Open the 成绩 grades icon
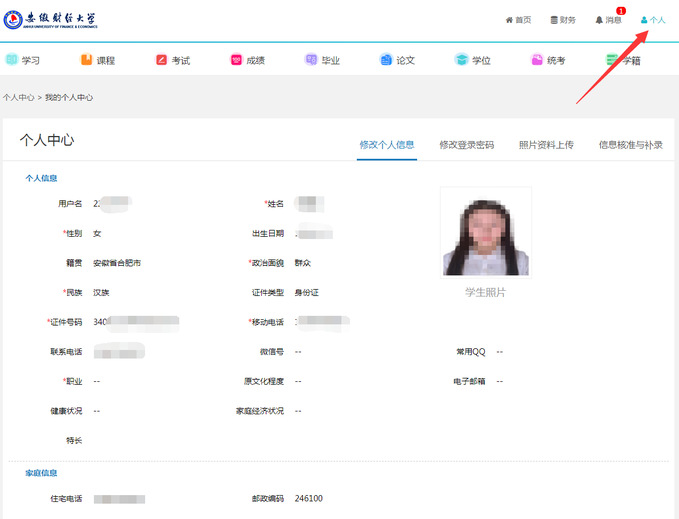This screenshot has height=519, width=679. coord(236,60)
